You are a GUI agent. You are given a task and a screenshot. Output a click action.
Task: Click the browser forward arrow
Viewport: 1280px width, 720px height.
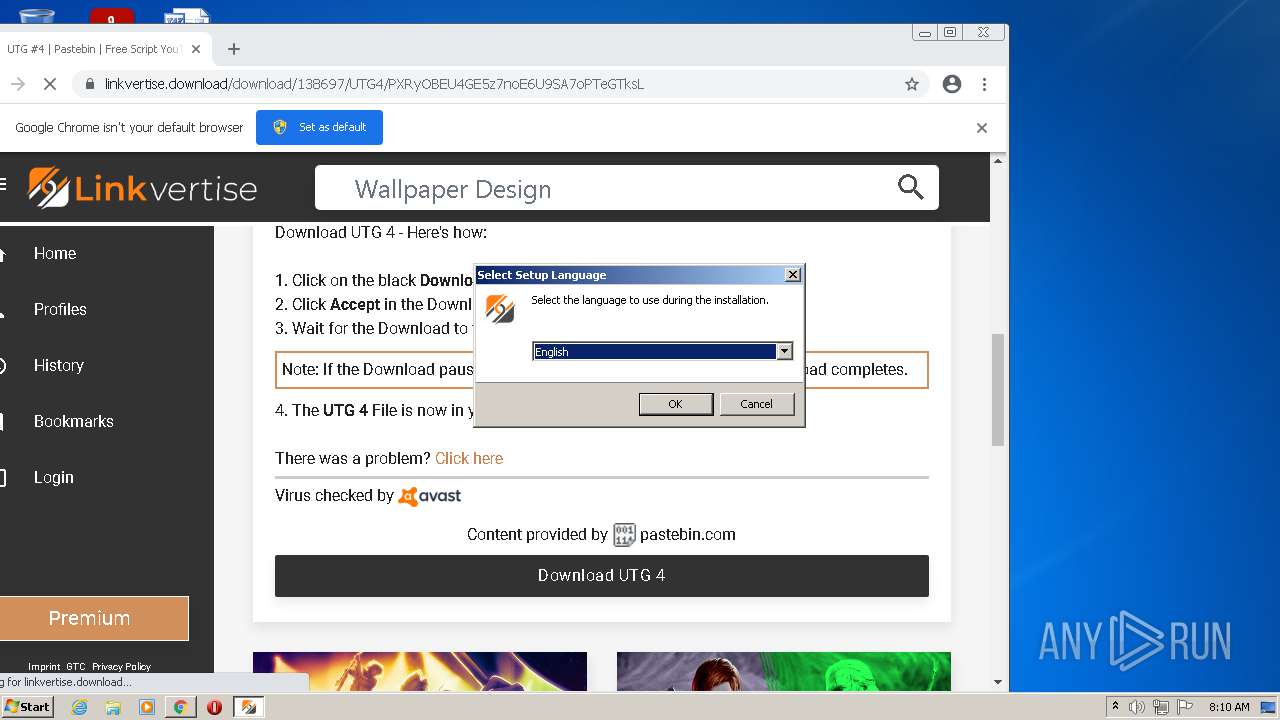pyautogui.click(x=17, y=84)
